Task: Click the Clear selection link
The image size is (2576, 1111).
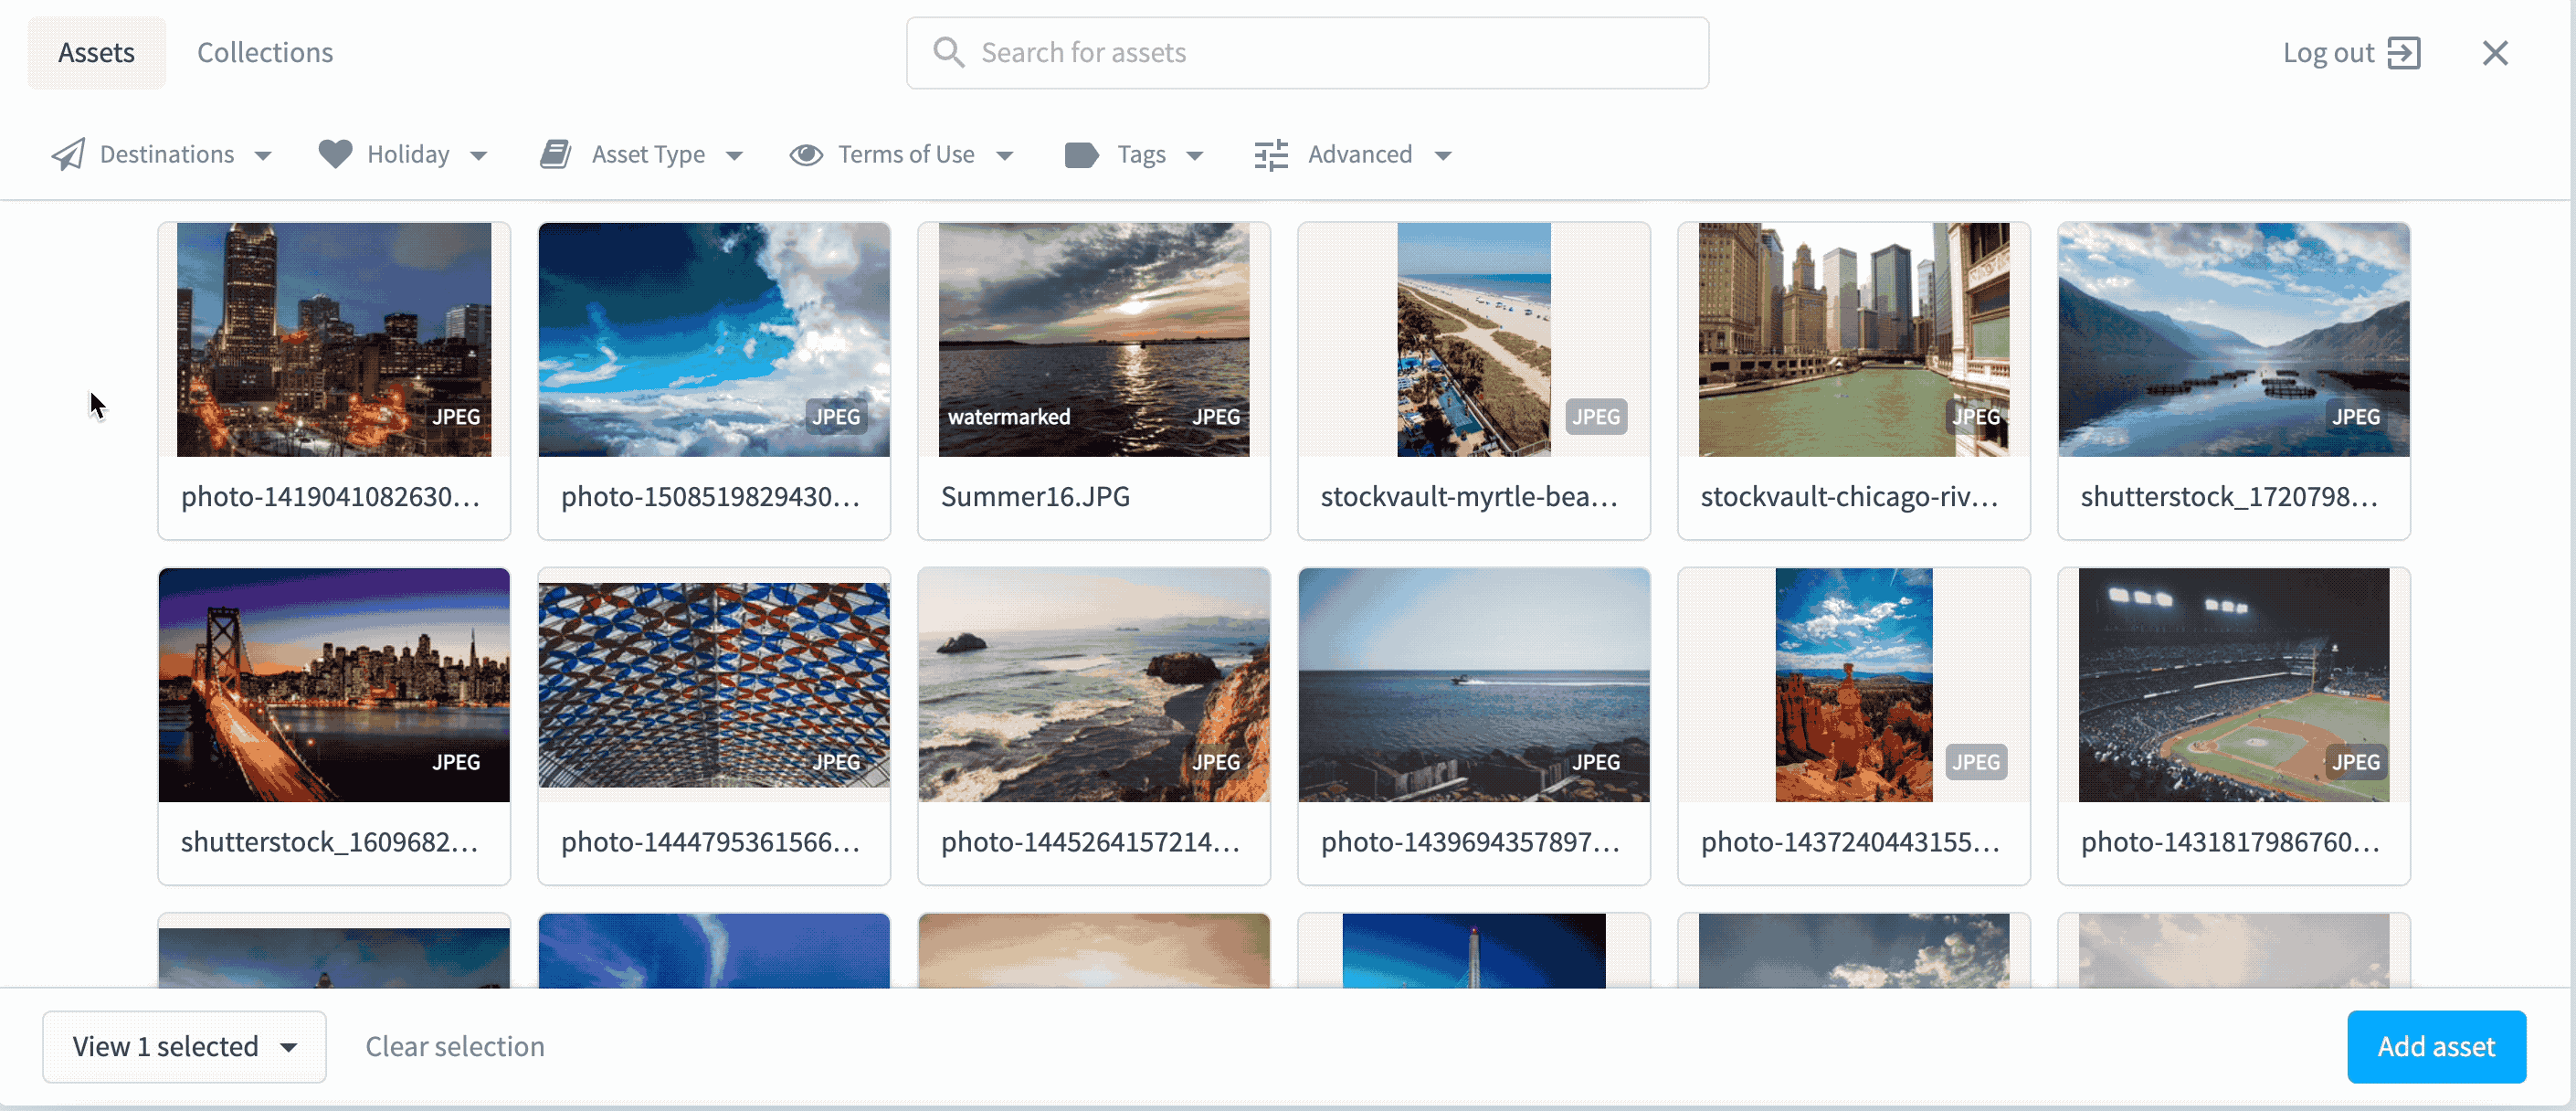Action: (x=455, y=1046)
